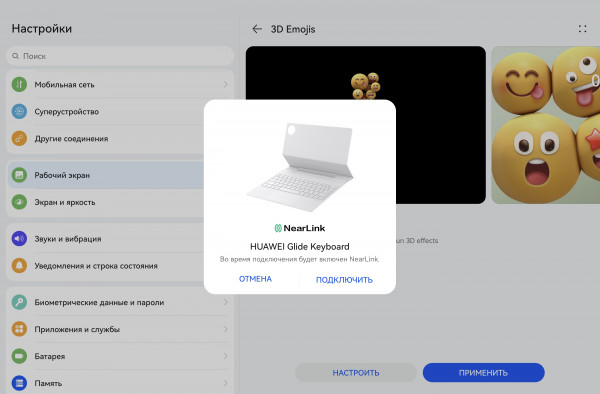
Task: Click the Уведомления bell icon
Action: tap(19, 265)
